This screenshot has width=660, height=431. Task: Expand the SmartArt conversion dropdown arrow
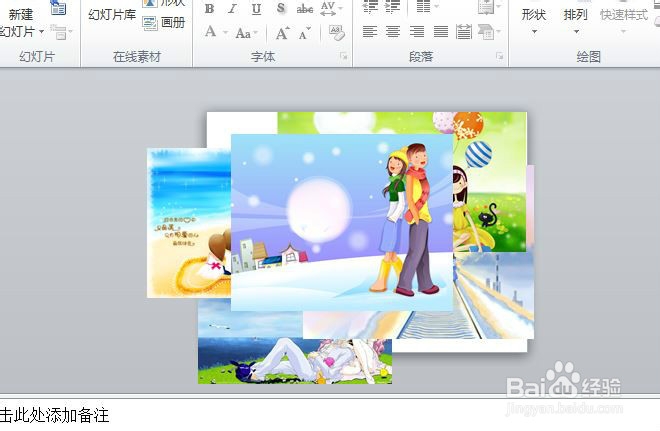tap(499, 32)
